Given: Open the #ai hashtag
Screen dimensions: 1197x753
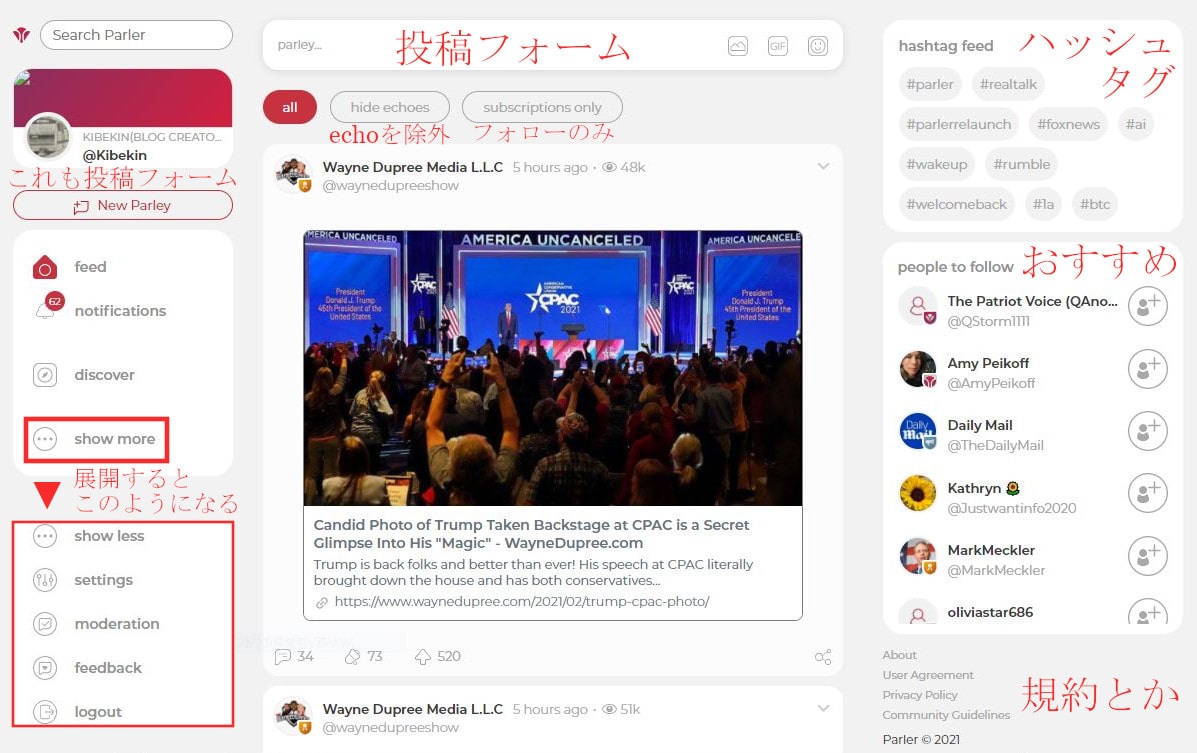Looking at the screenshot, I should [1136, 124].
